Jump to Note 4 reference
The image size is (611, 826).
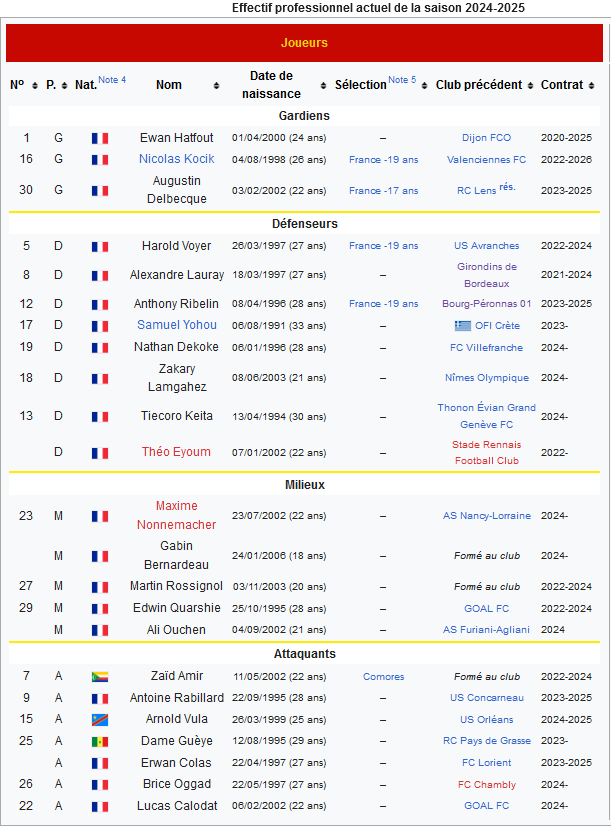click(112, 80)
